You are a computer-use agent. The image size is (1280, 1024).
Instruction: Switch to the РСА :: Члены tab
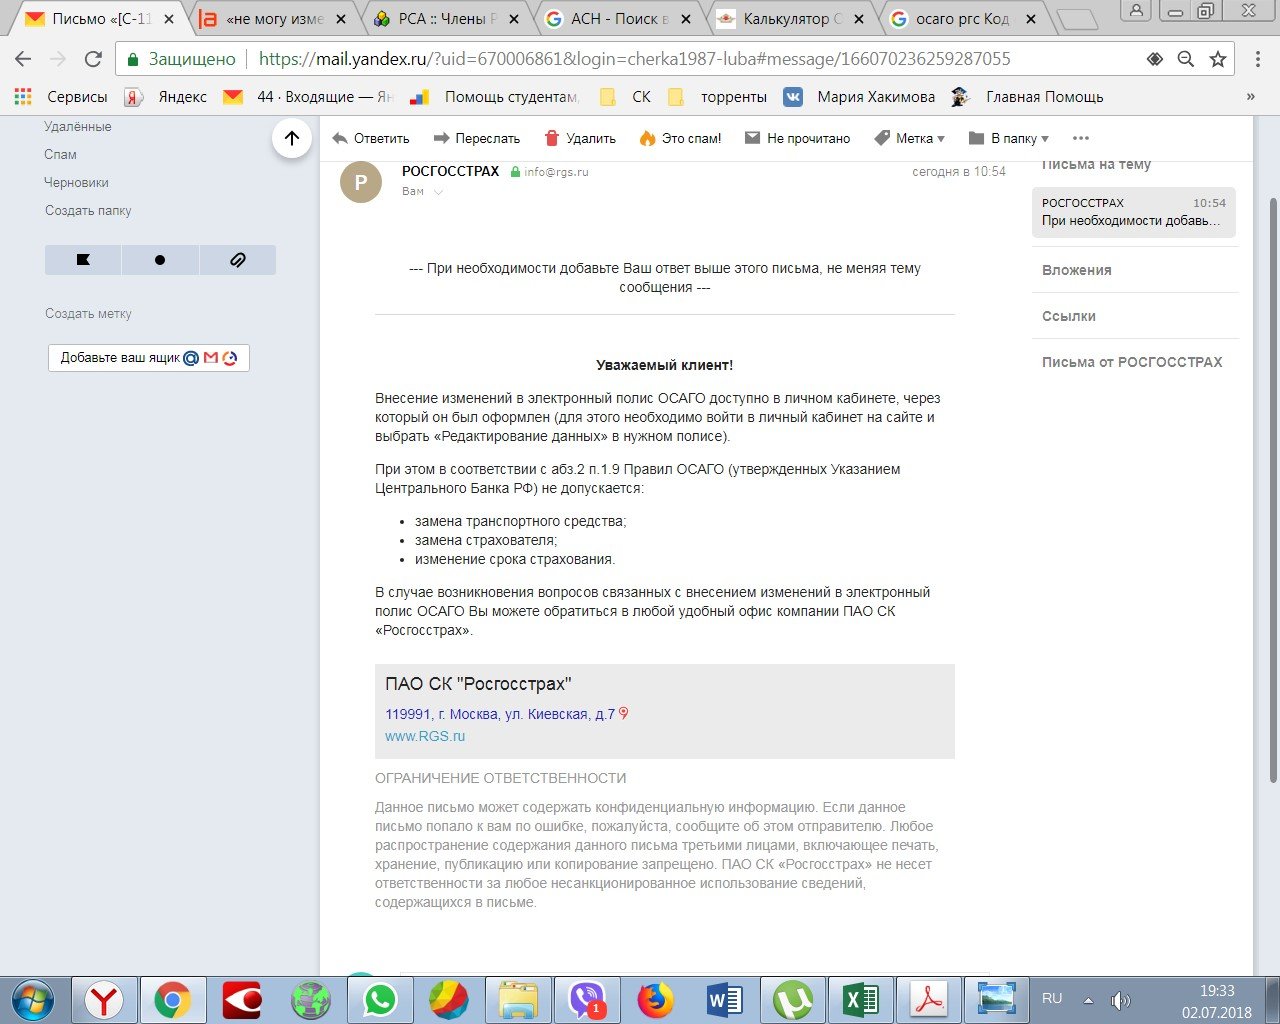pyautogui.click(x=447, y=19)
